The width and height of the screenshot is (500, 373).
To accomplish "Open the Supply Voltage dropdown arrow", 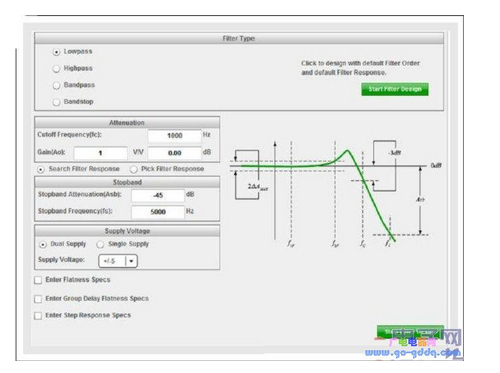I will [x=131, y=261].
